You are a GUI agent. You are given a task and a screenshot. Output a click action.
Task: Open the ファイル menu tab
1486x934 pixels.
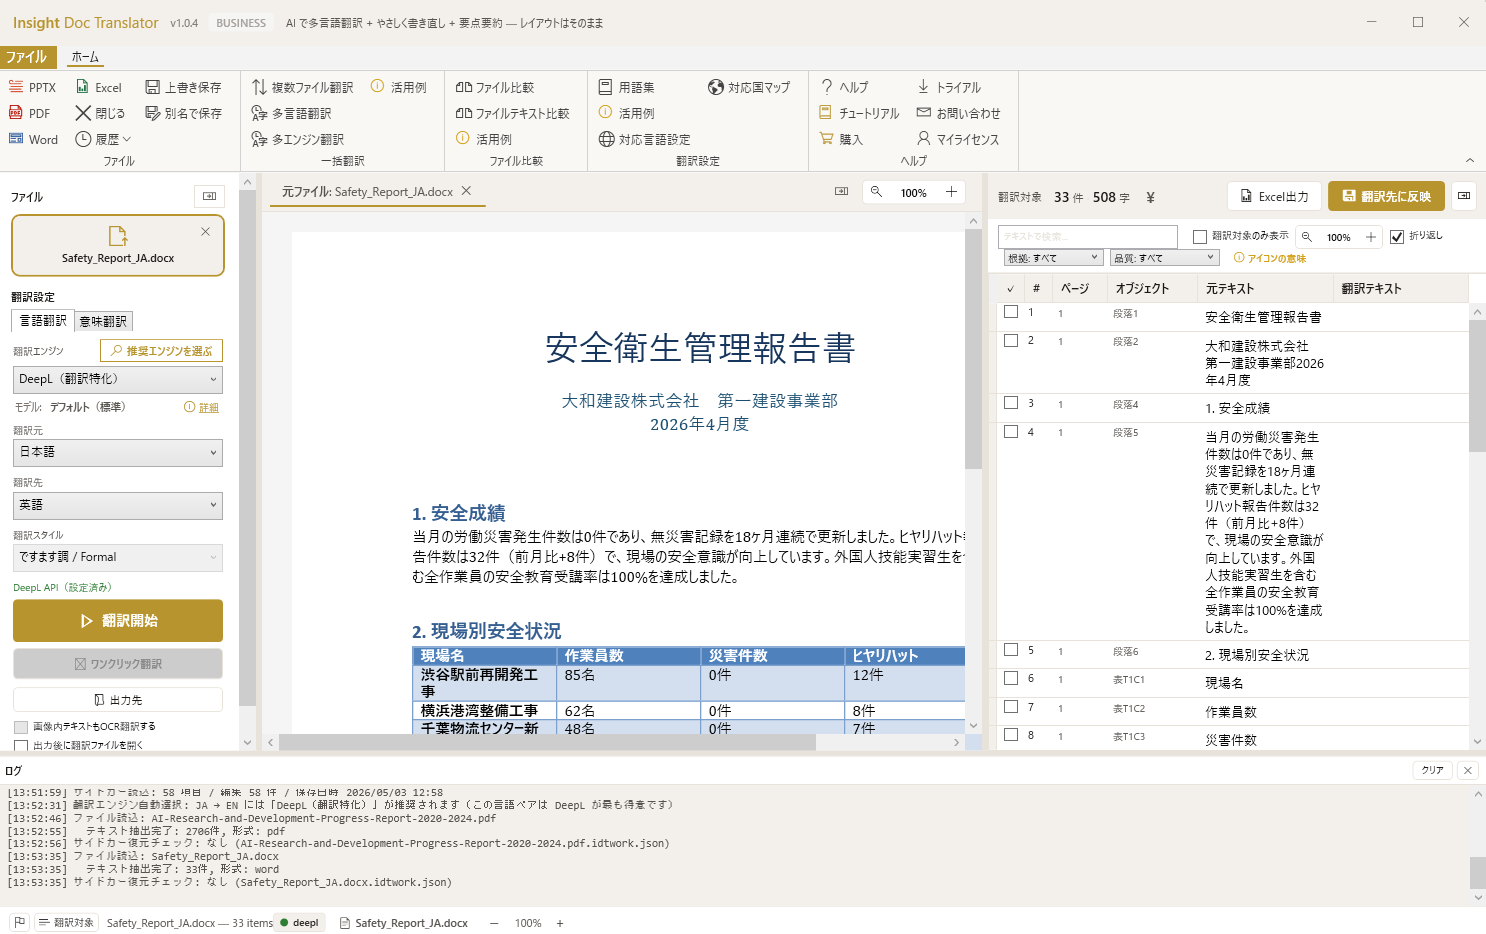coord(26,57)
